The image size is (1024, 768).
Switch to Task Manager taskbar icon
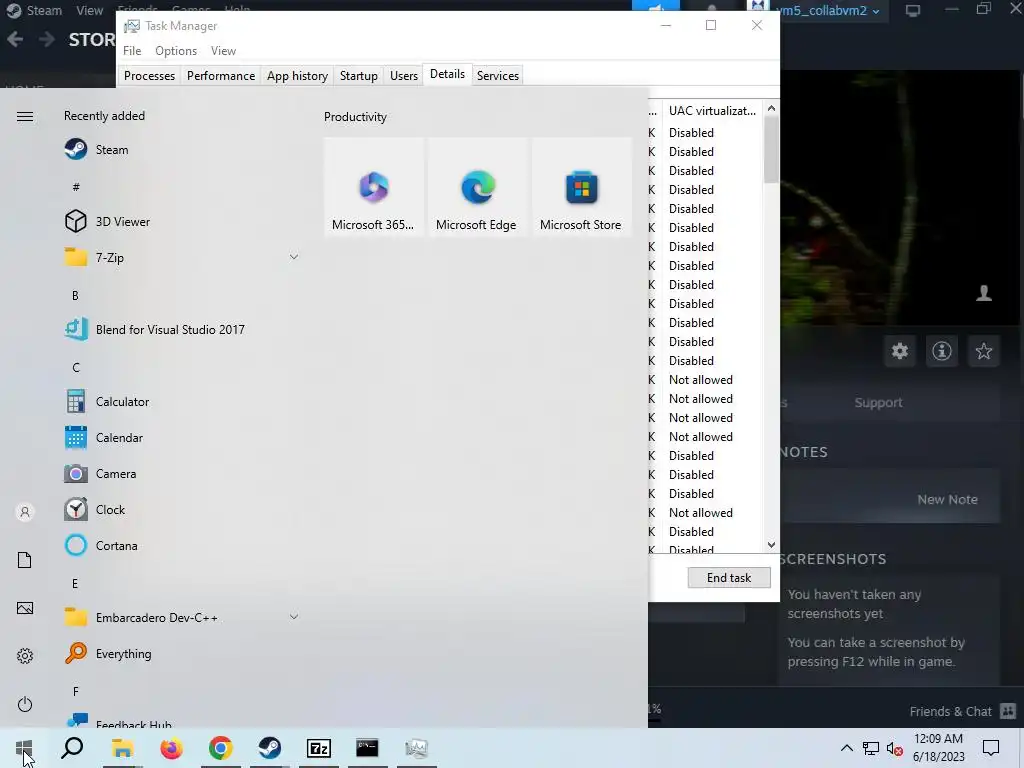417,748
